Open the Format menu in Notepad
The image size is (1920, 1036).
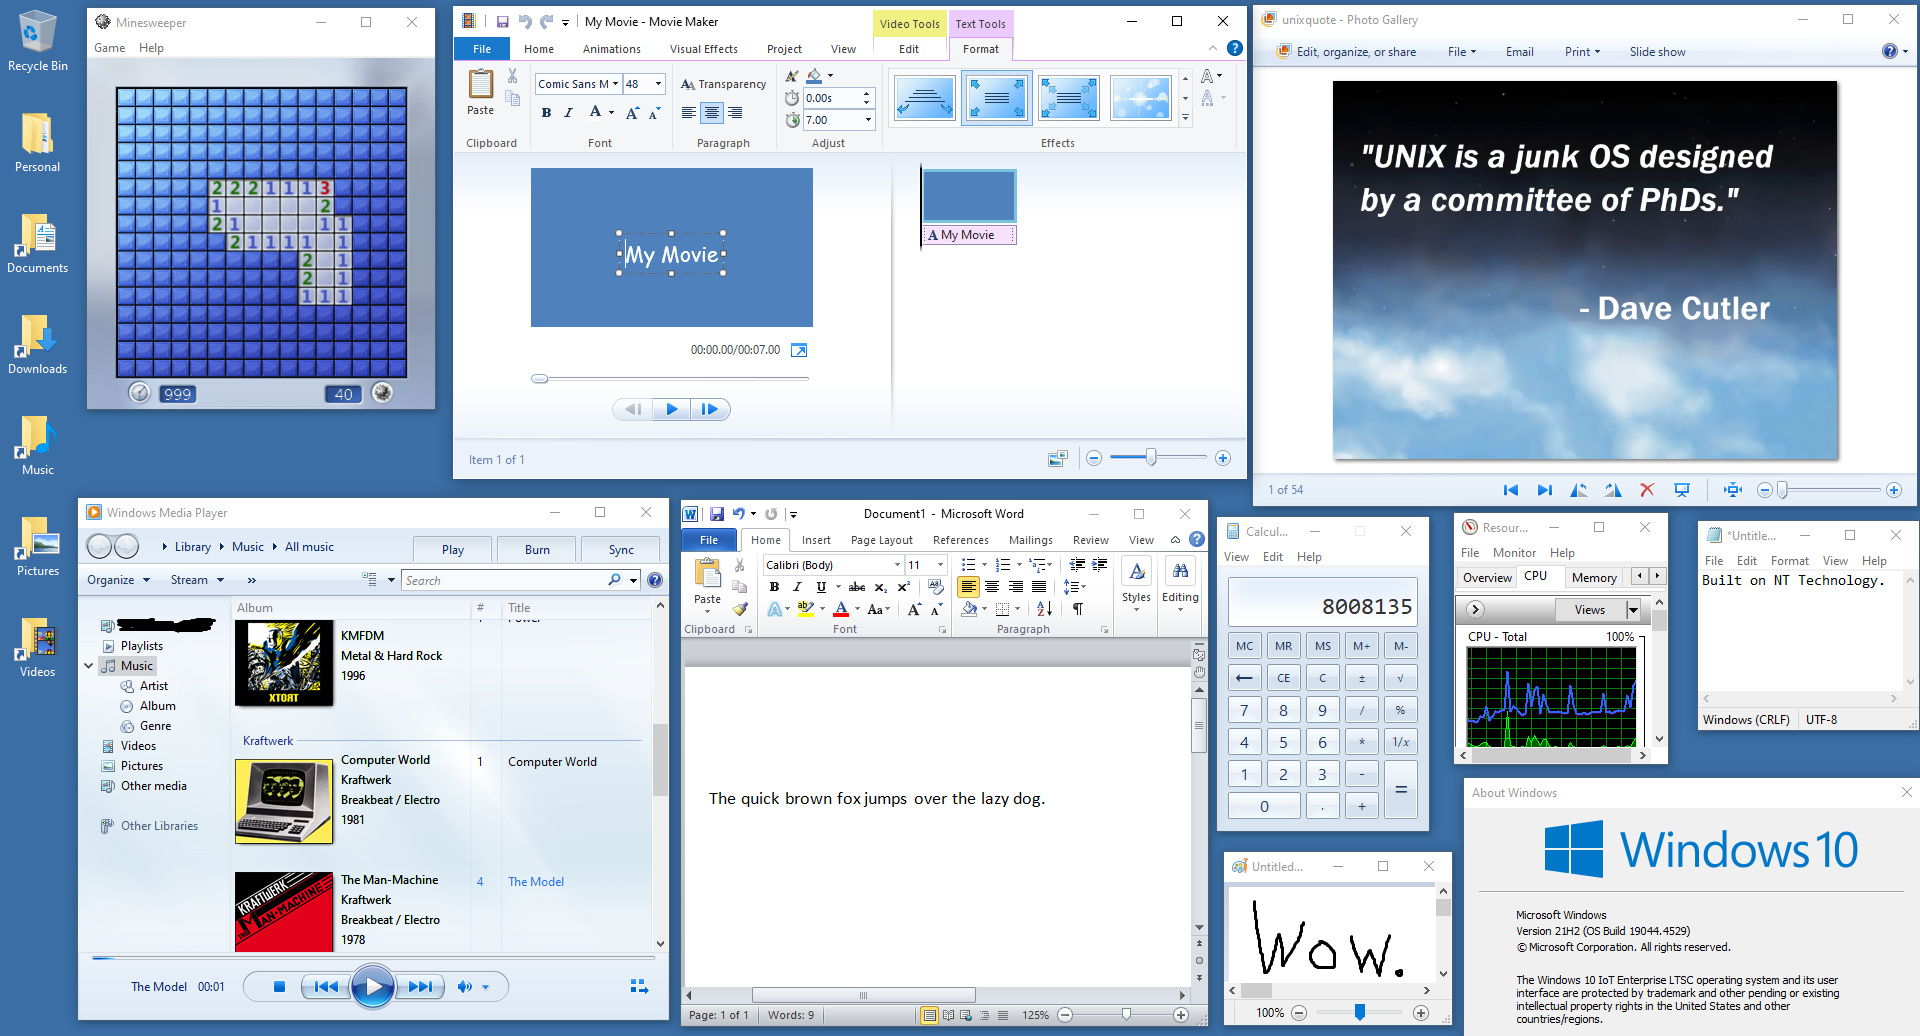click(1789, 561)
